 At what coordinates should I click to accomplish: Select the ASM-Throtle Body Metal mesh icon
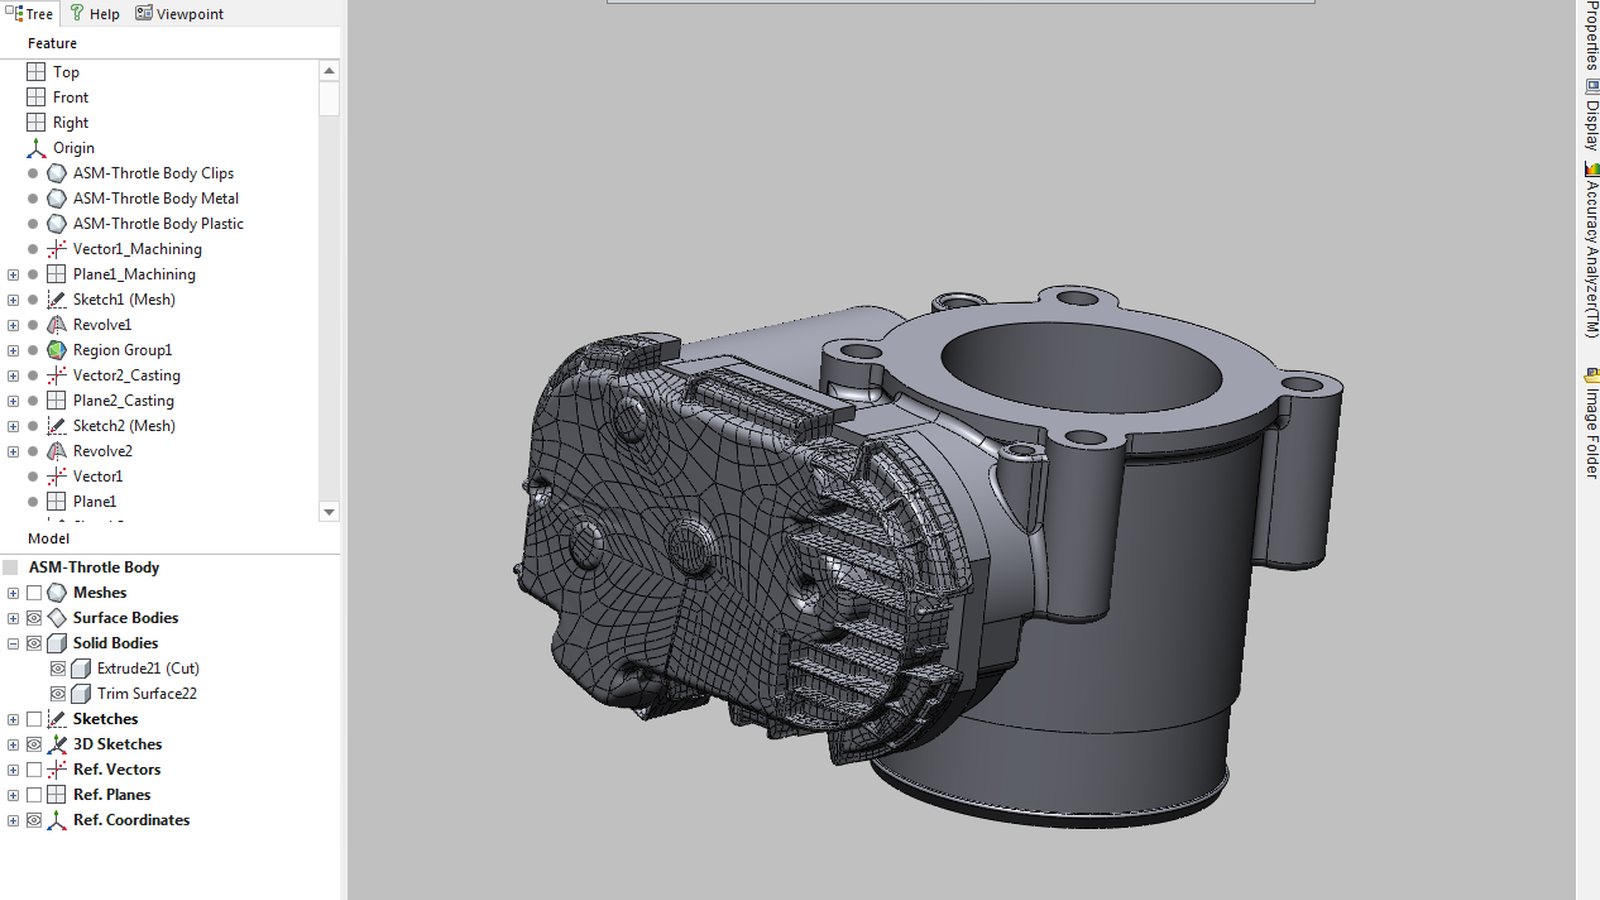[57, 198]
